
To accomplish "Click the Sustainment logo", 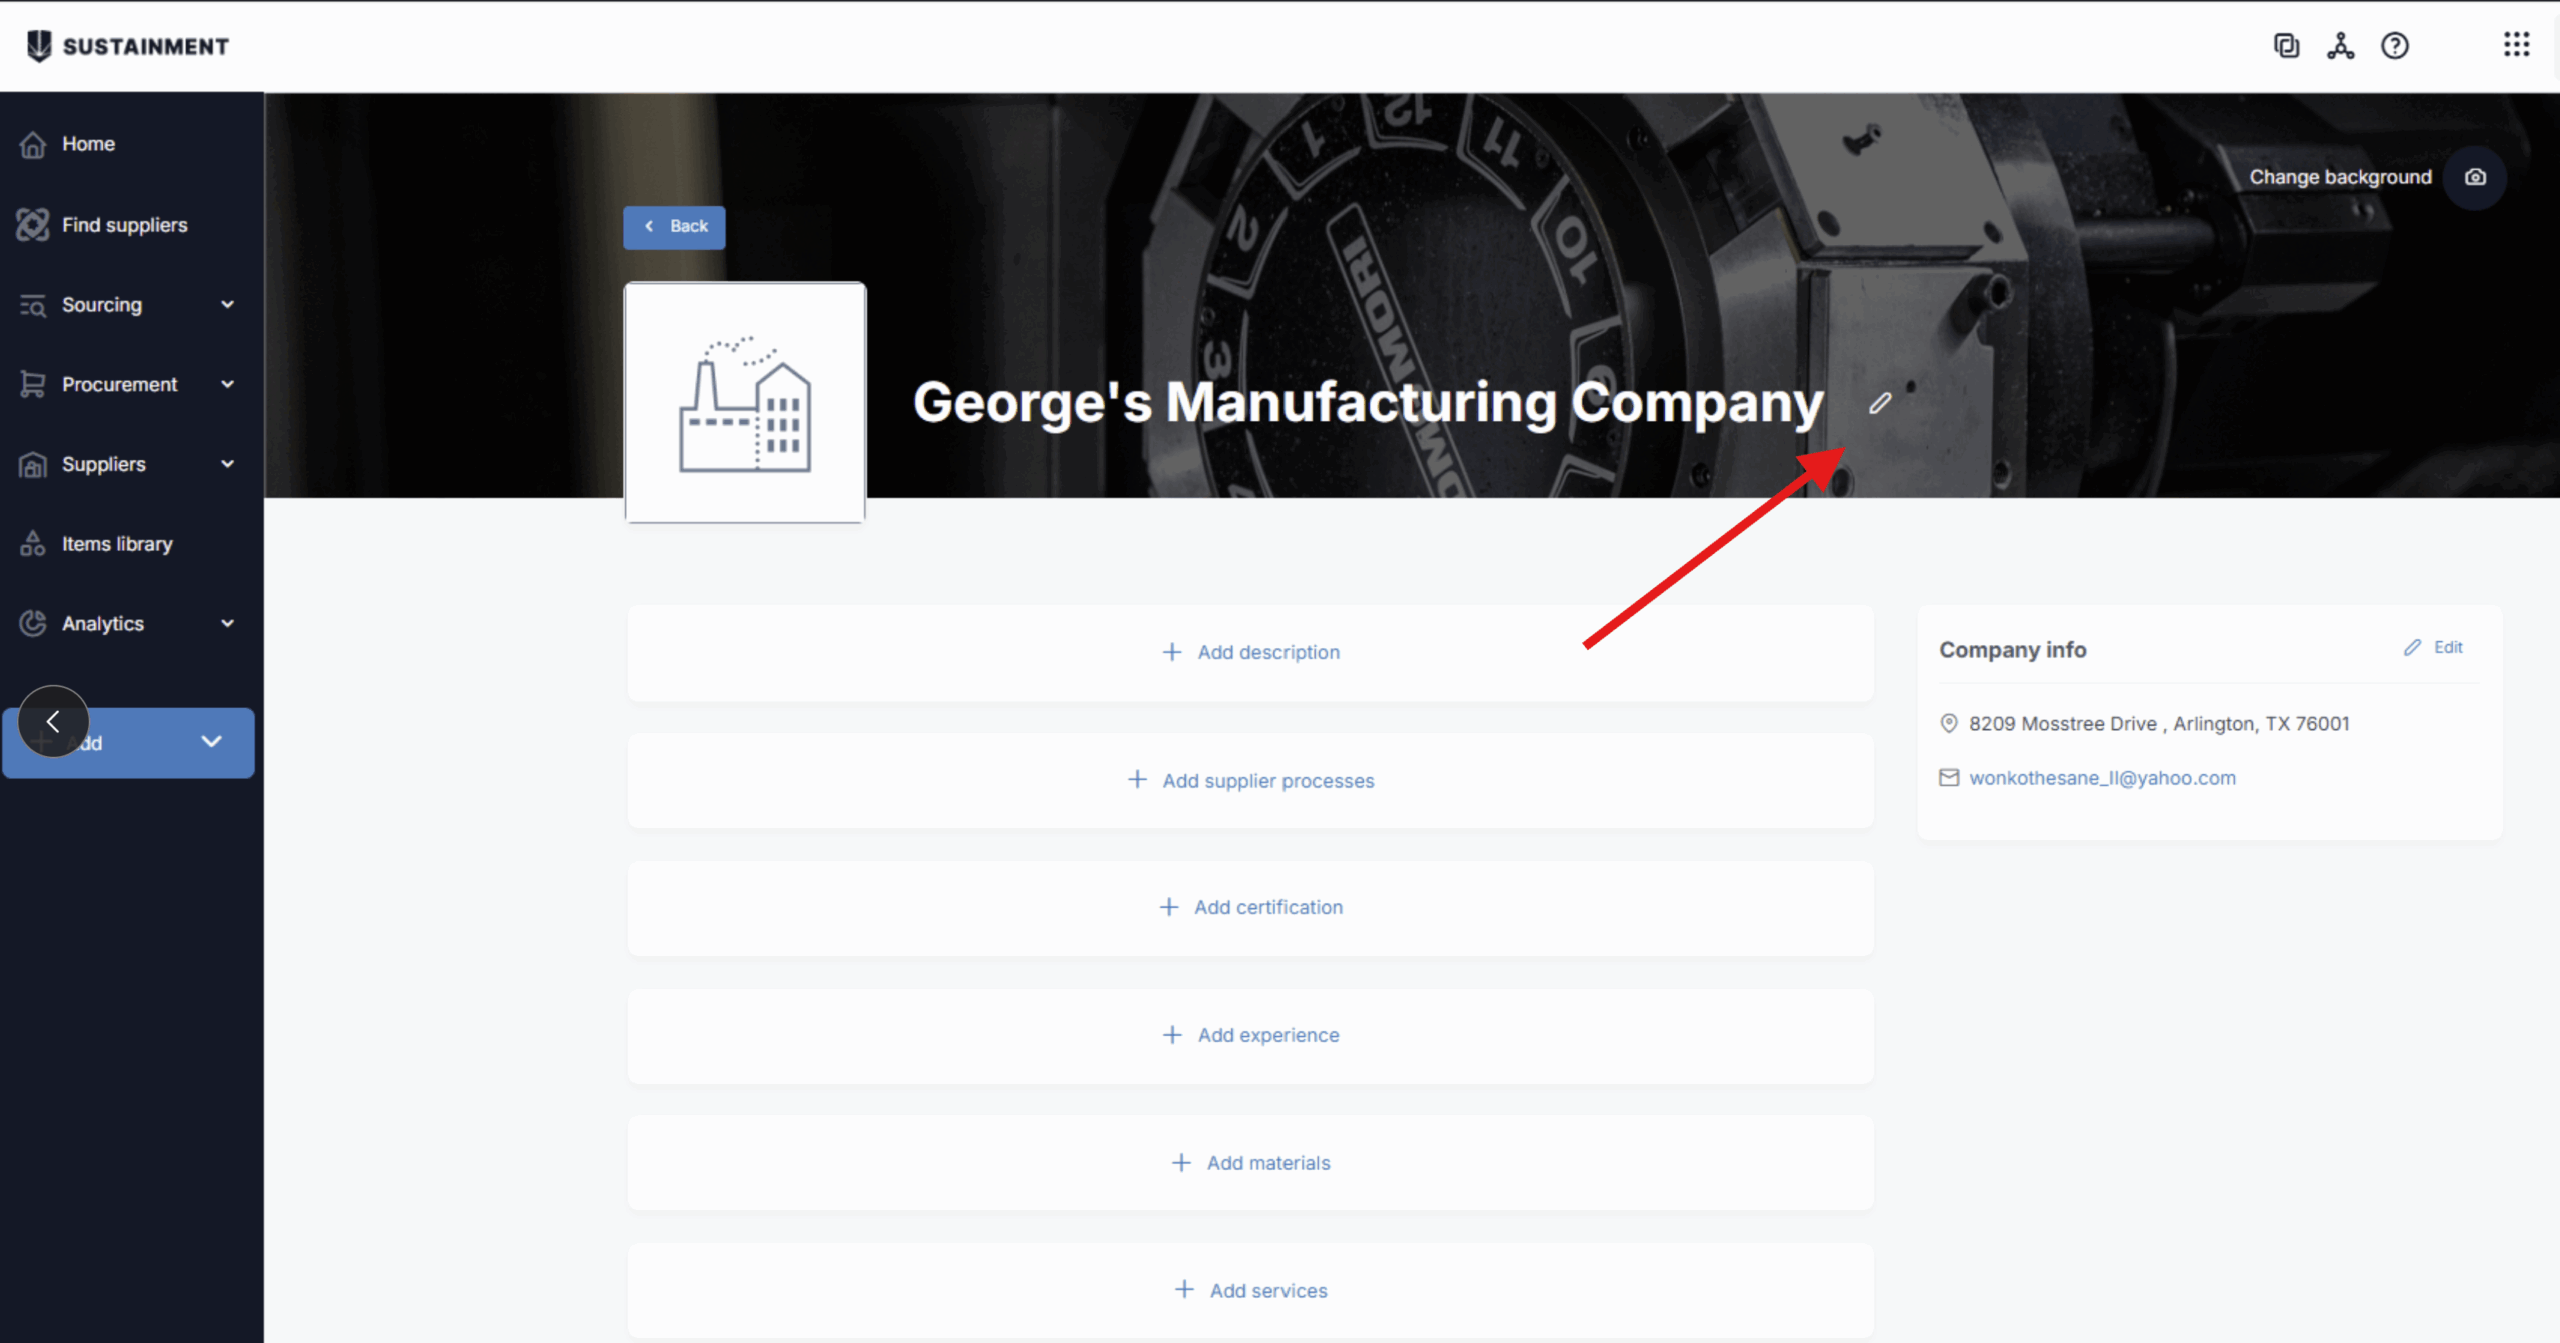I will tap(128, 46).
